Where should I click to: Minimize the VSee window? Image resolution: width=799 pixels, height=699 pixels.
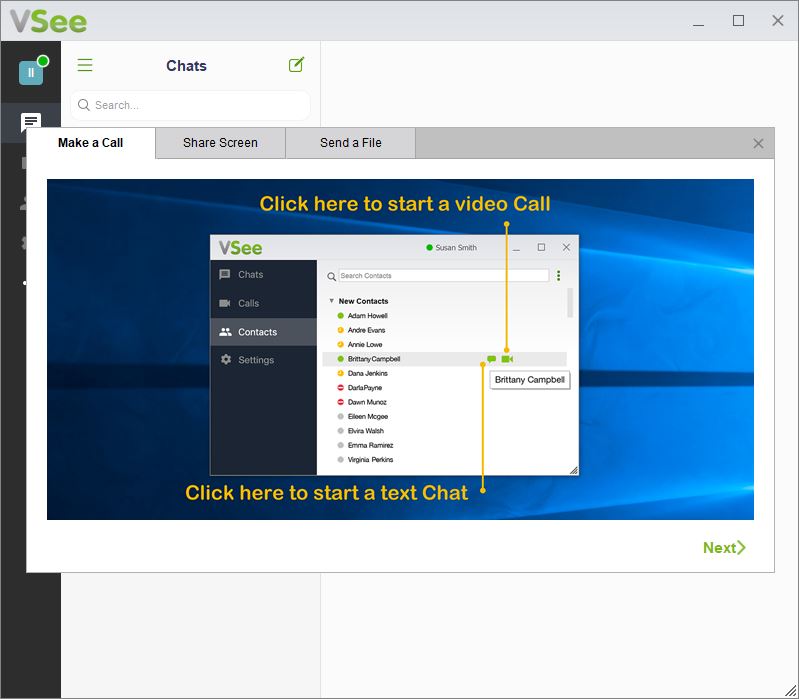[x=699, y=21]
